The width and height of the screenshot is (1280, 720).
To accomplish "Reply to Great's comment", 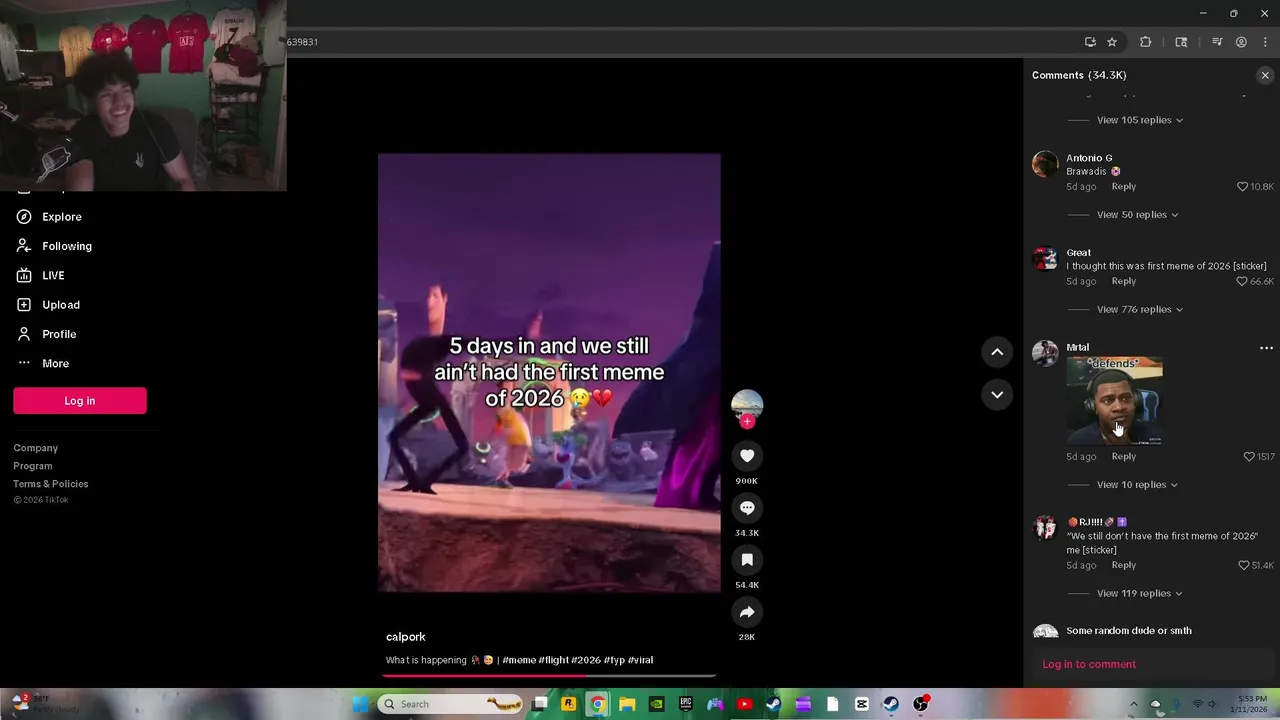I will coord(1124,282).
